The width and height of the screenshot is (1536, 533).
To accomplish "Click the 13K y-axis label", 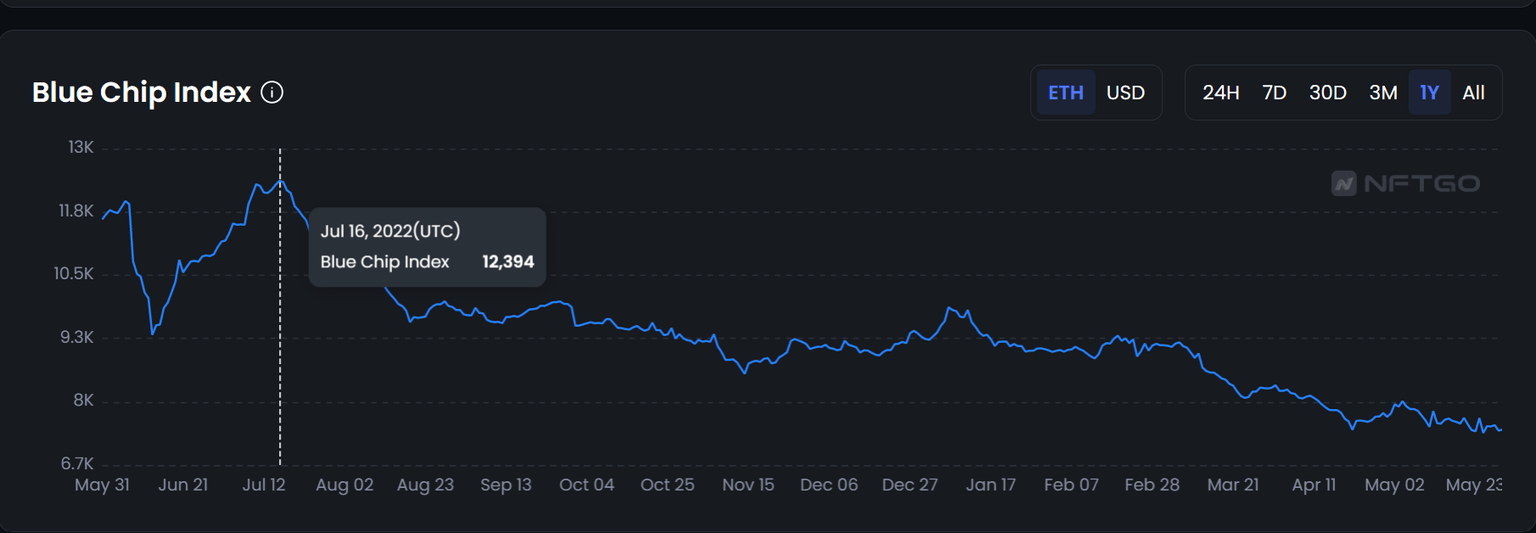I will click(x=80, y=148).
